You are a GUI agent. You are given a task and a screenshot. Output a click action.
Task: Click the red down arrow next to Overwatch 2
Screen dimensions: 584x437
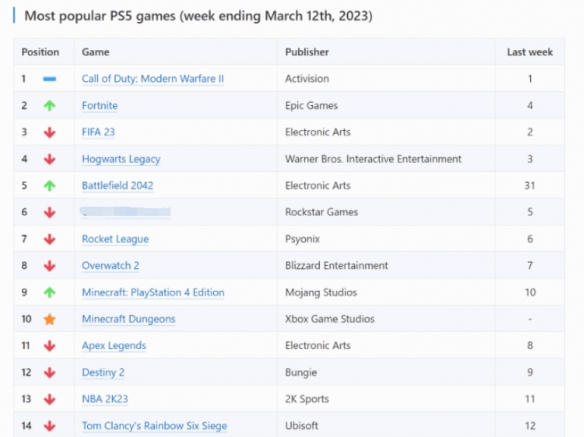[x=50, y=266]
